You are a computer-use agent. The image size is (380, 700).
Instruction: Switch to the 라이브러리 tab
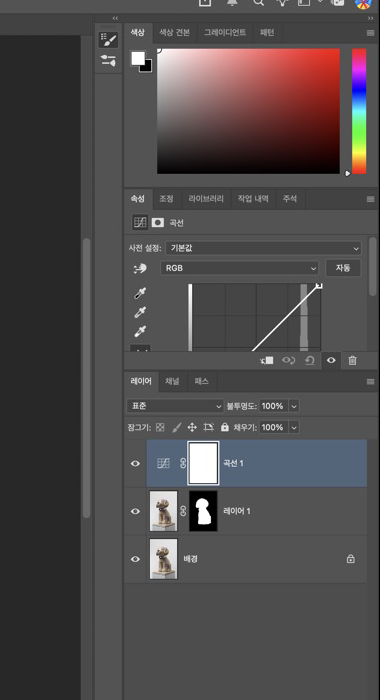click(206, 199)
